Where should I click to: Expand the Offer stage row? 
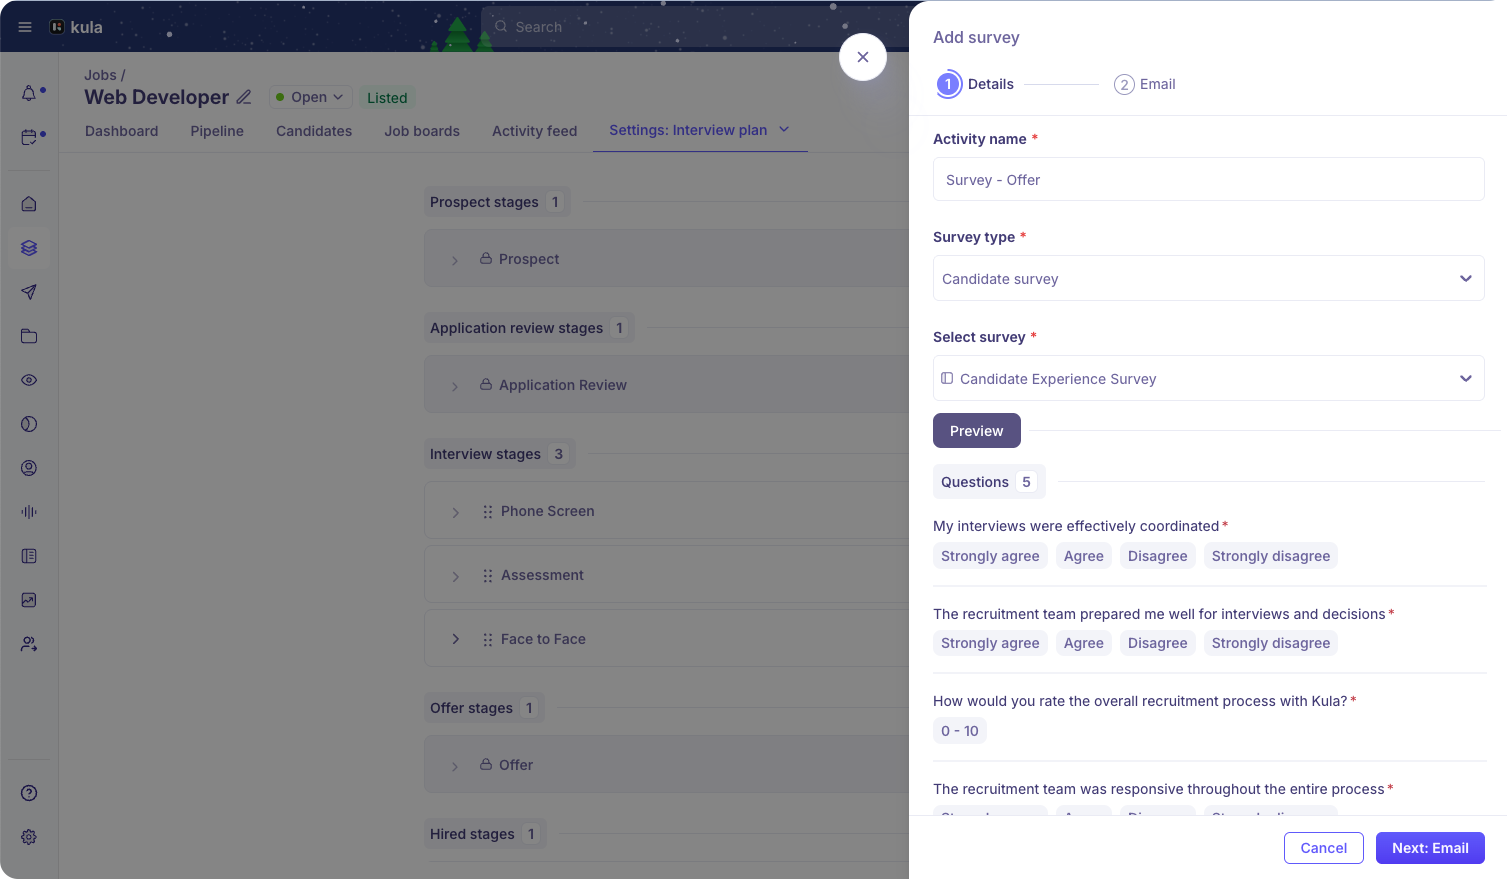tap(455, 764)
